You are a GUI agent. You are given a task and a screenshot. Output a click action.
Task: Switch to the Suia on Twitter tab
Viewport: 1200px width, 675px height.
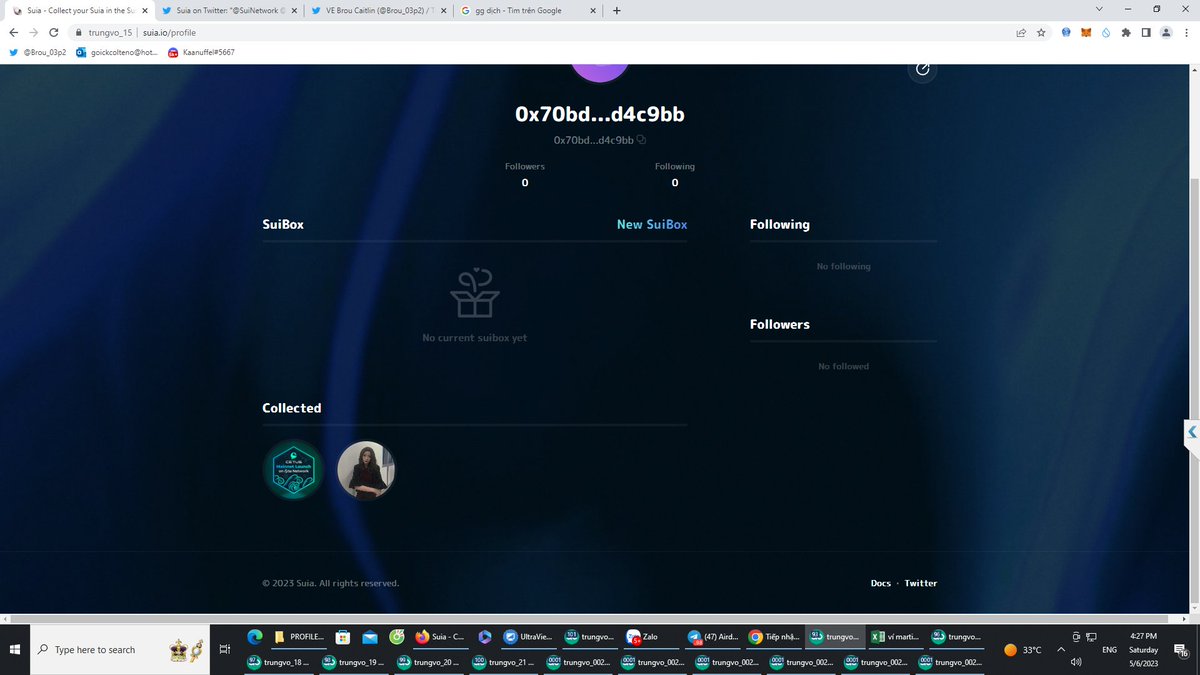(229, 10)
